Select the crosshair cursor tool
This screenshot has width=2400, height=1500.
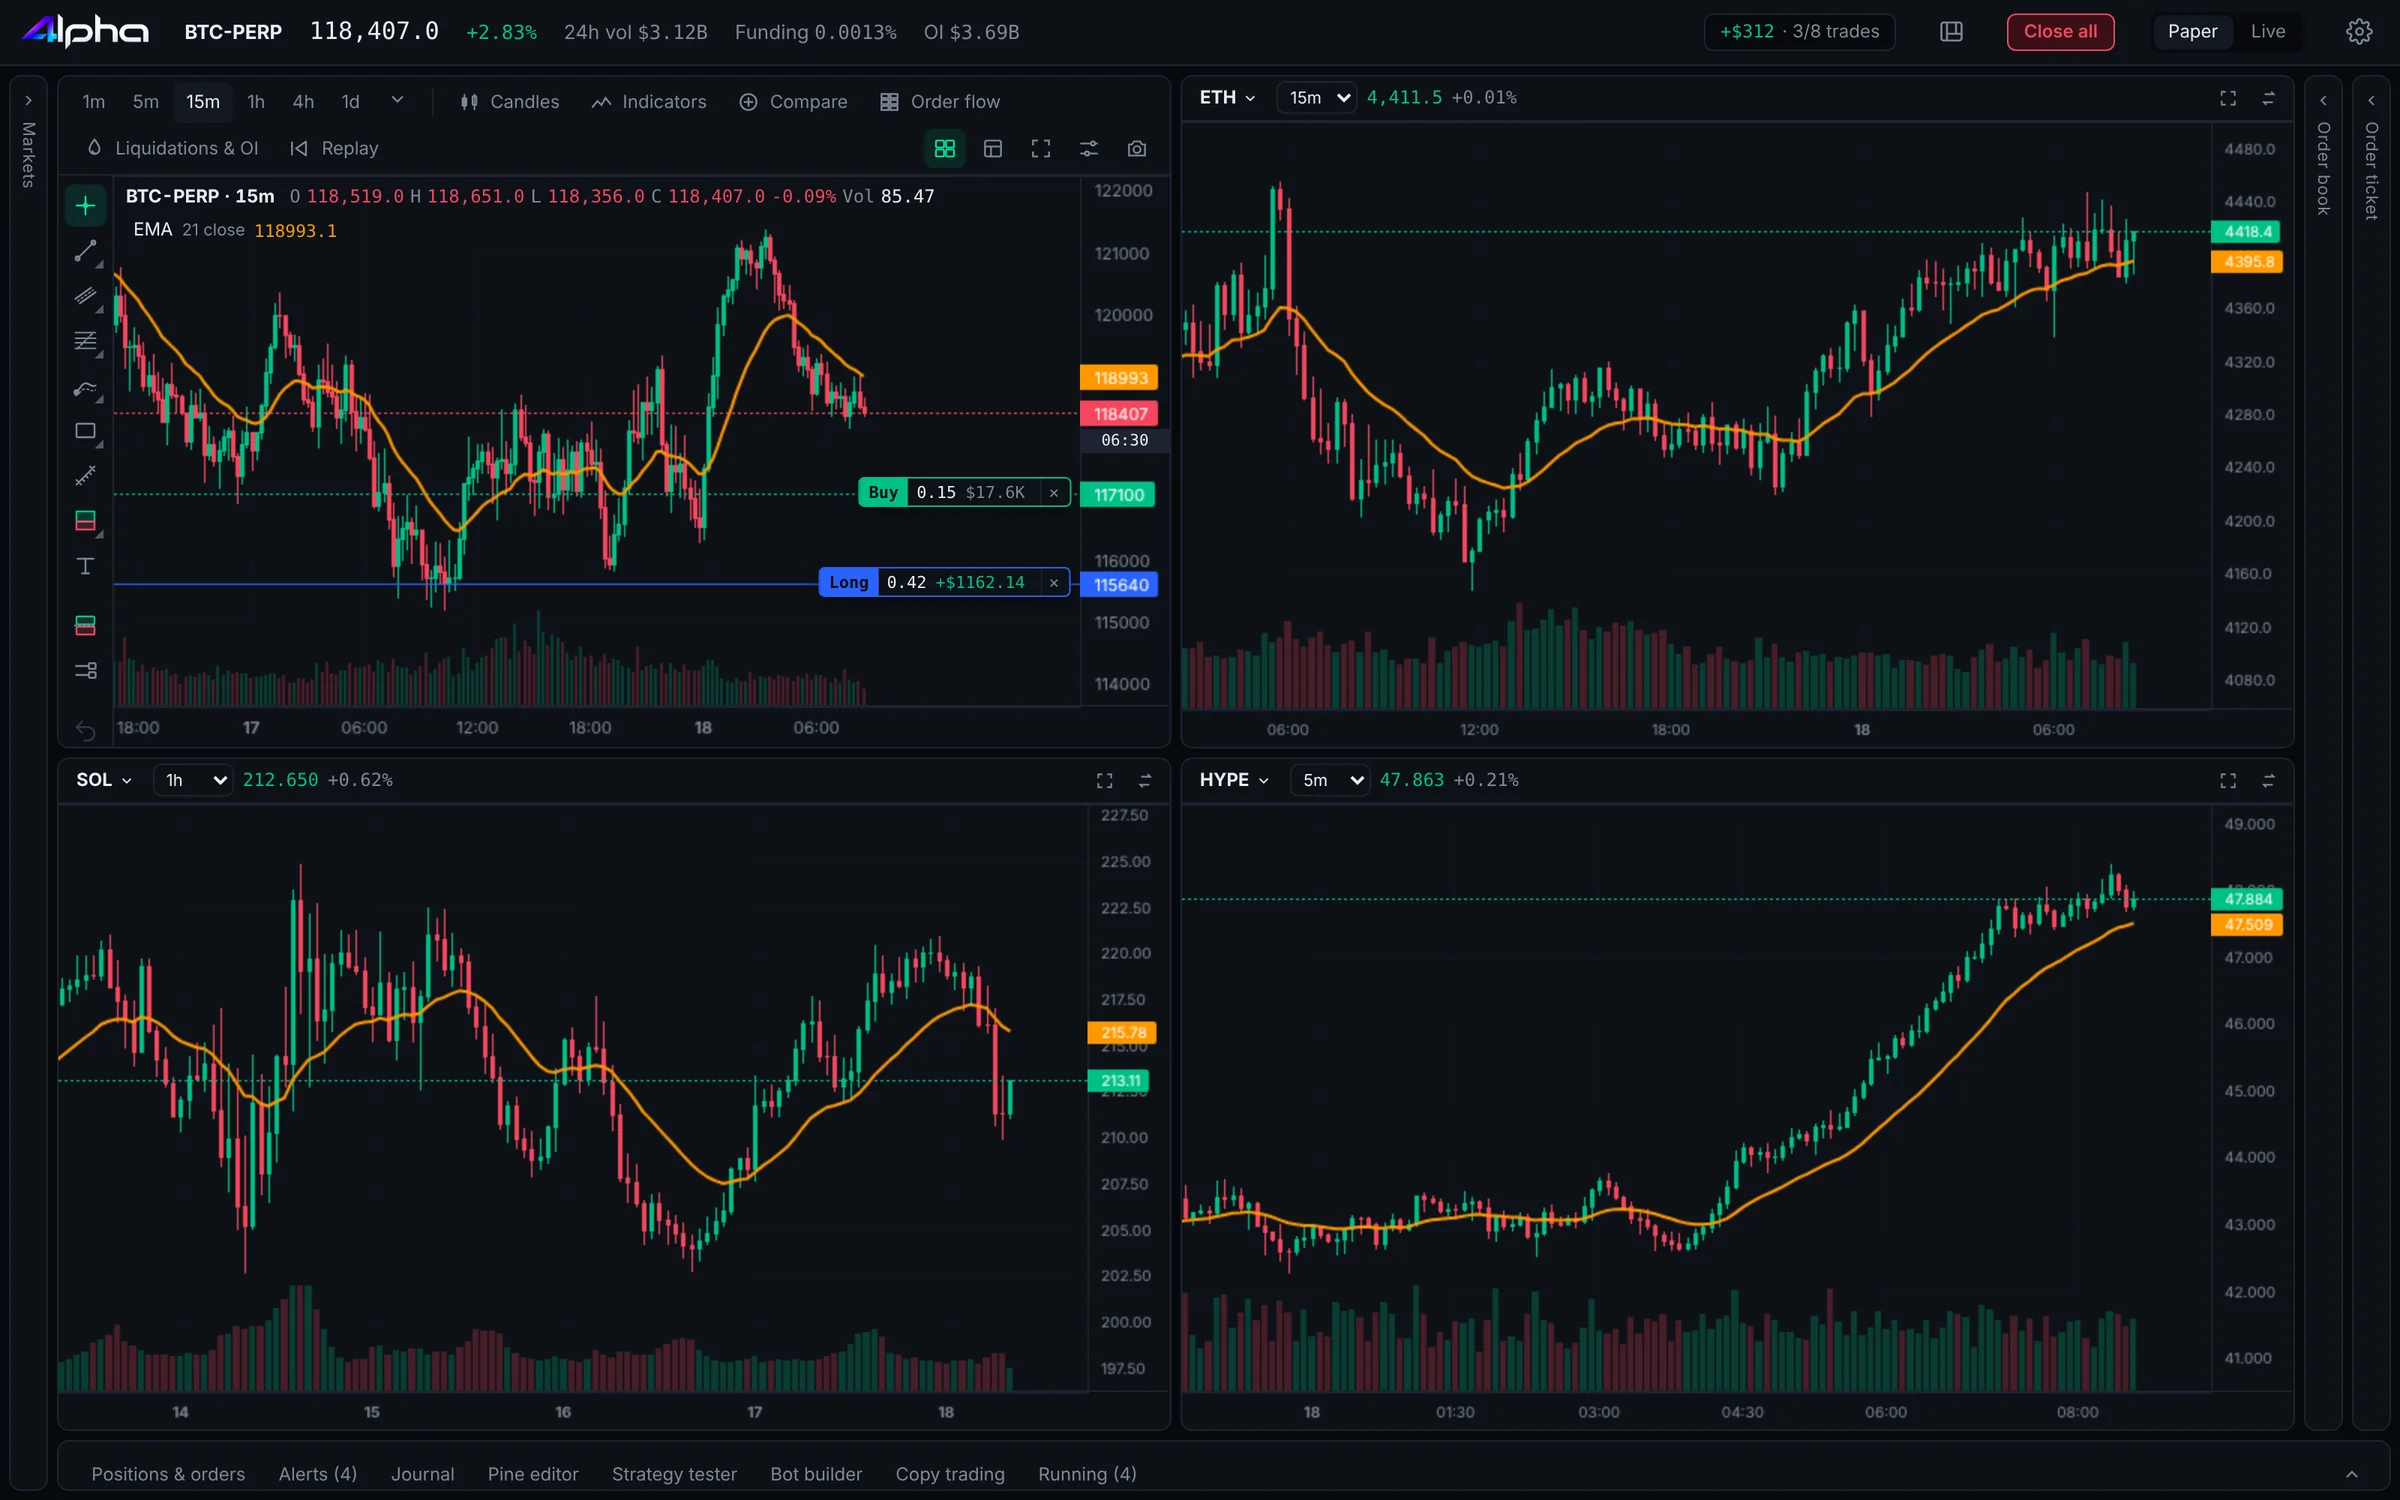tap(85, 206)
